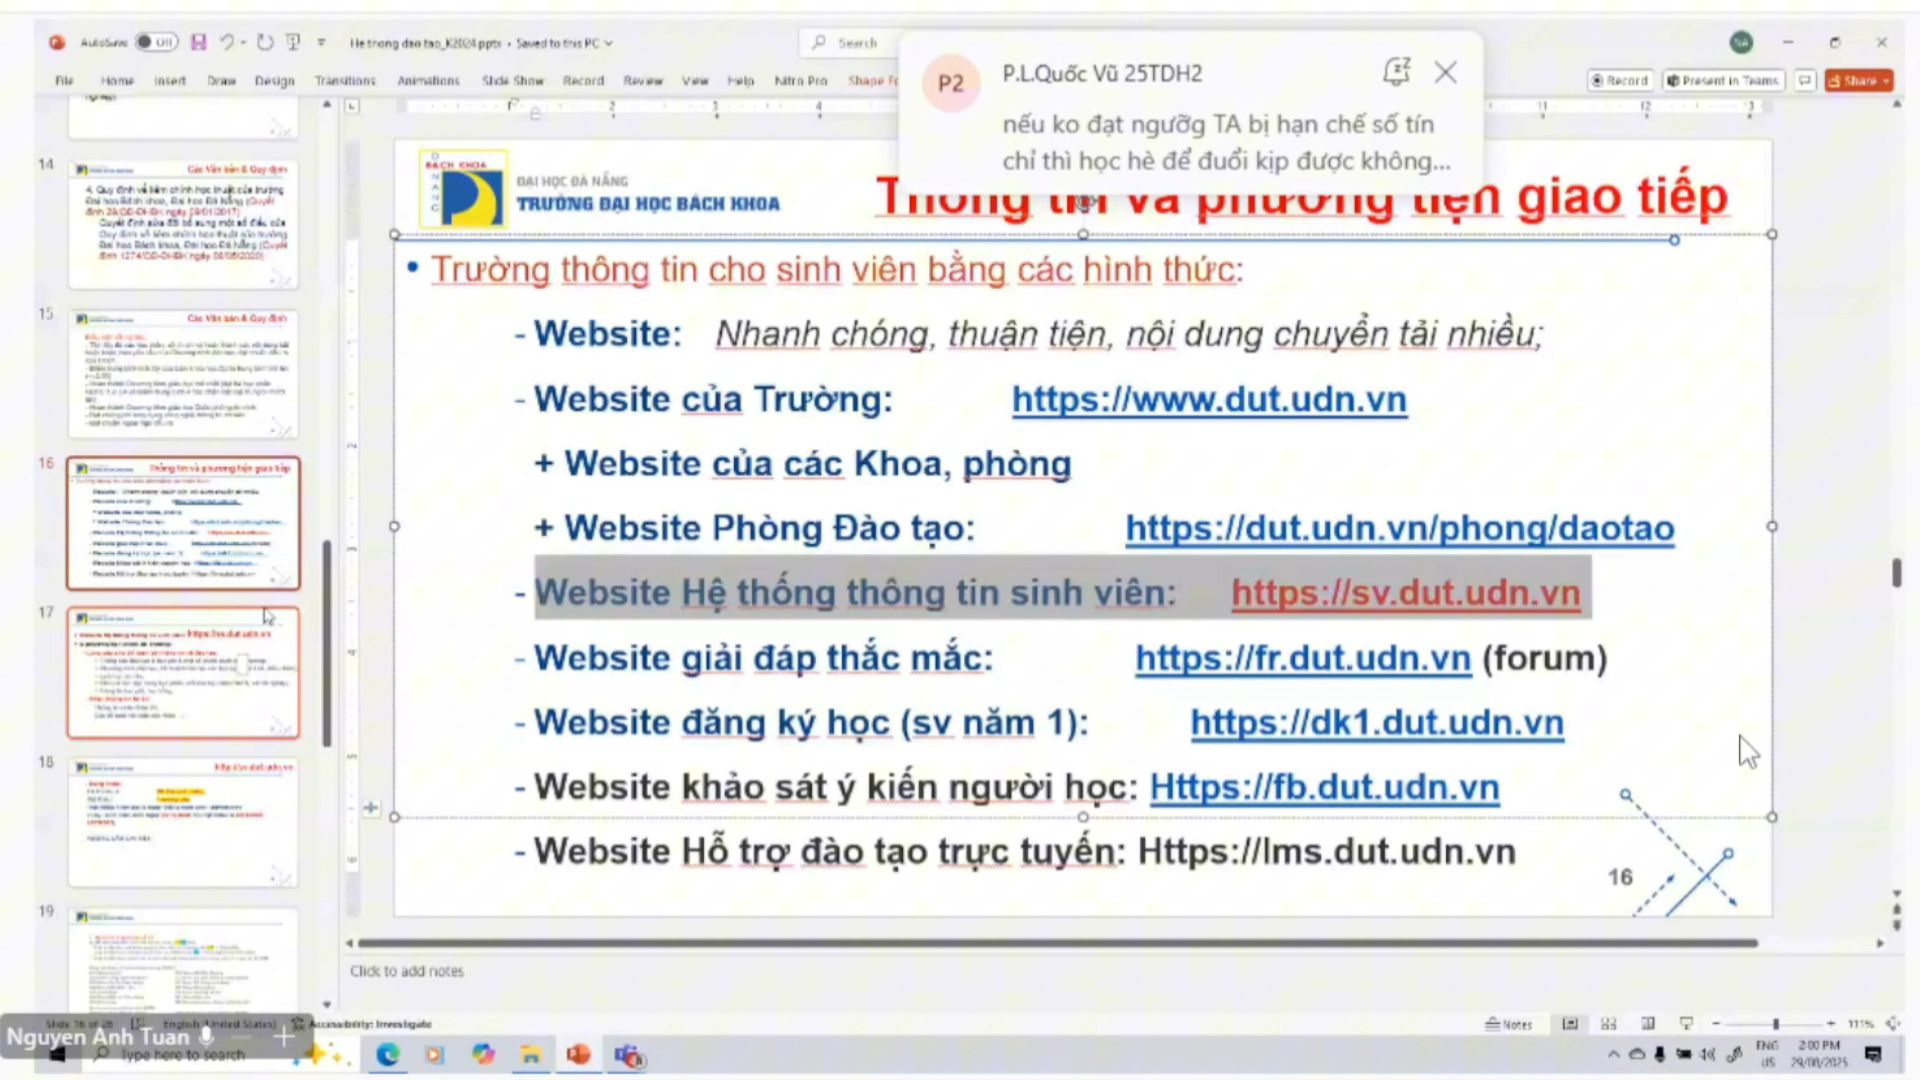Select slide 17 thumbnail

(183, 673)
